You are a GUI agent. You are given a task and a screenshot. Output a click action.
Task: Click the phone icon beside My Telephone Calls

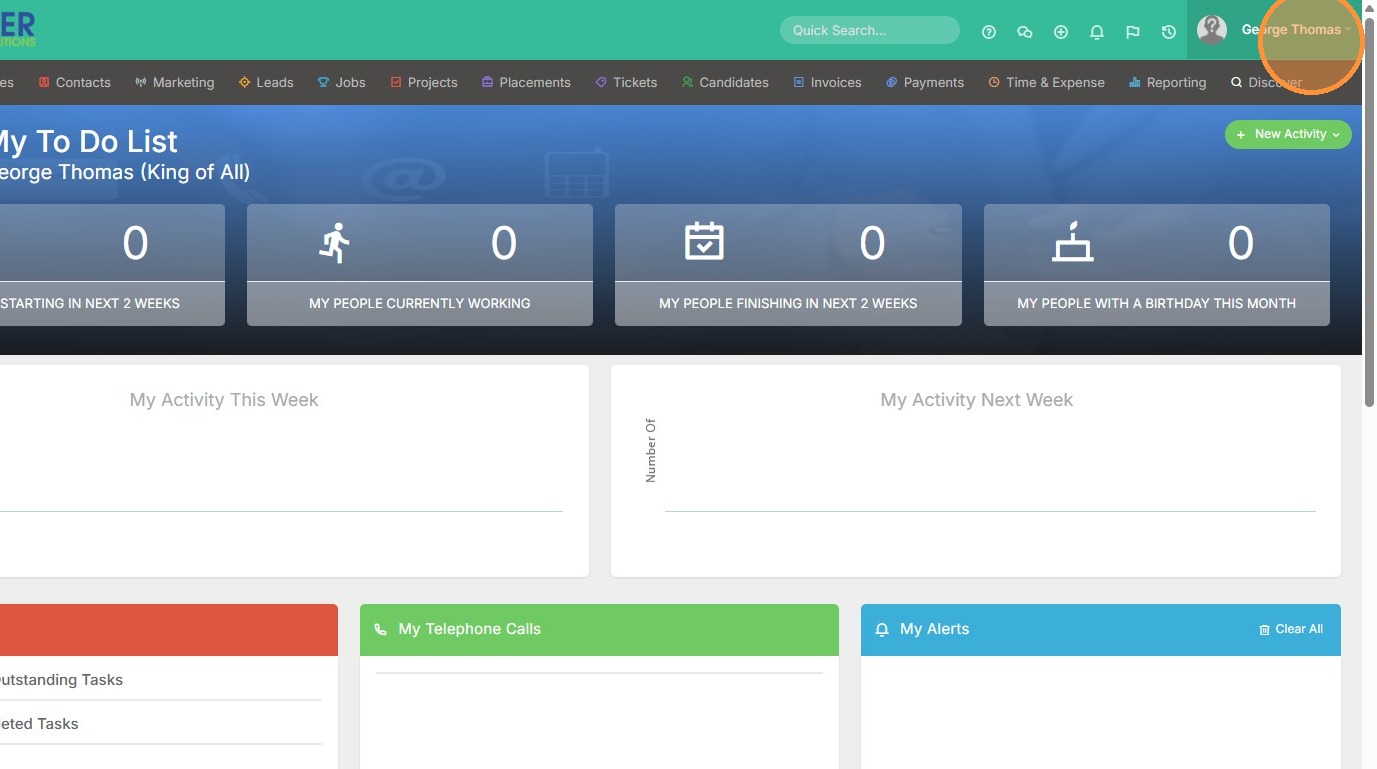380,630
